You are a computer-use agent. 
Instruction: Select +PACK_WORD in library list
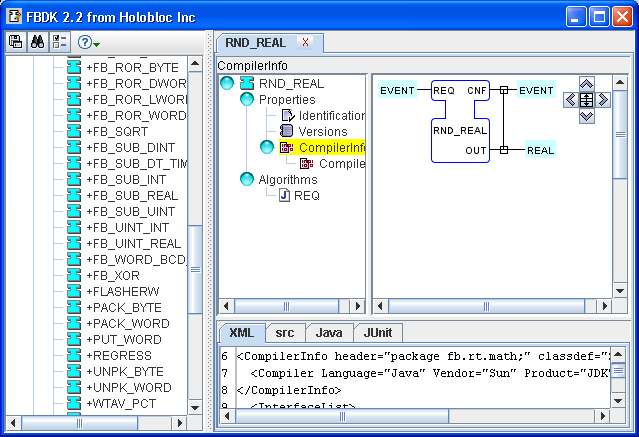[x=128, y=324]
